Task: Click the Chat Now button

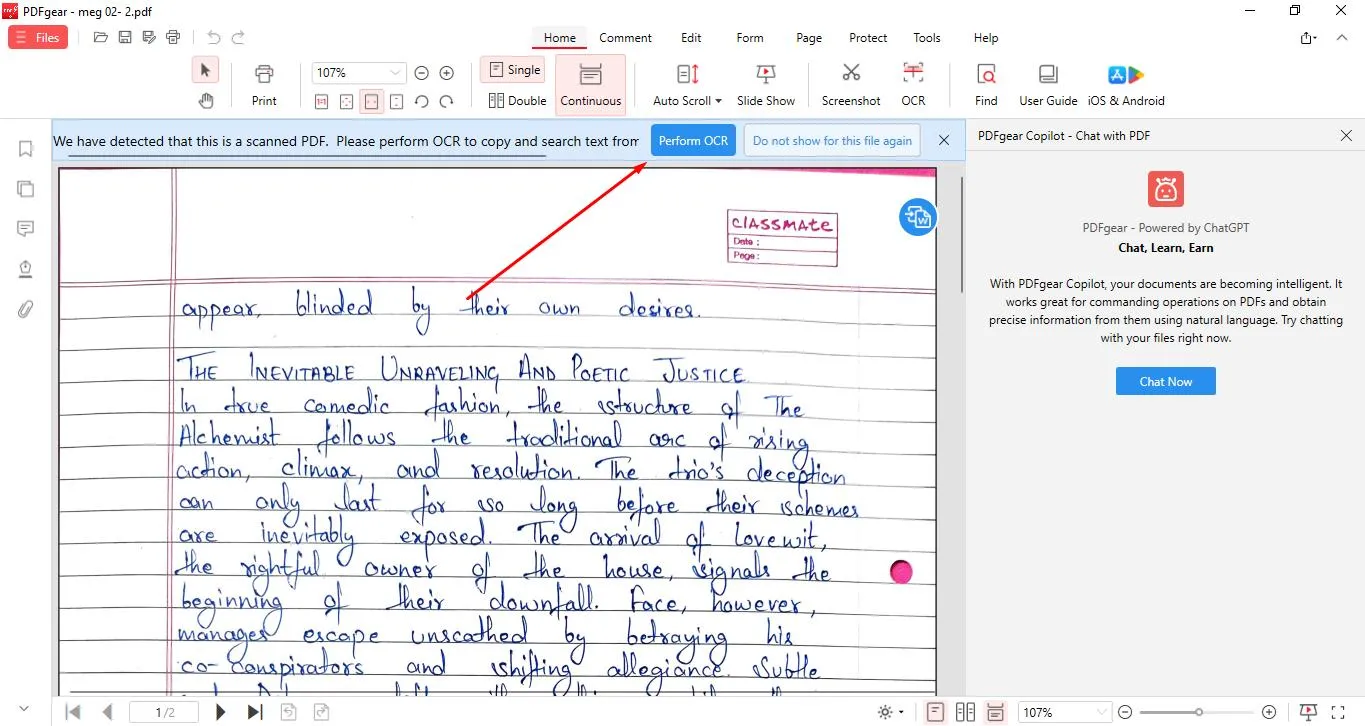Action: [1165, 381]
